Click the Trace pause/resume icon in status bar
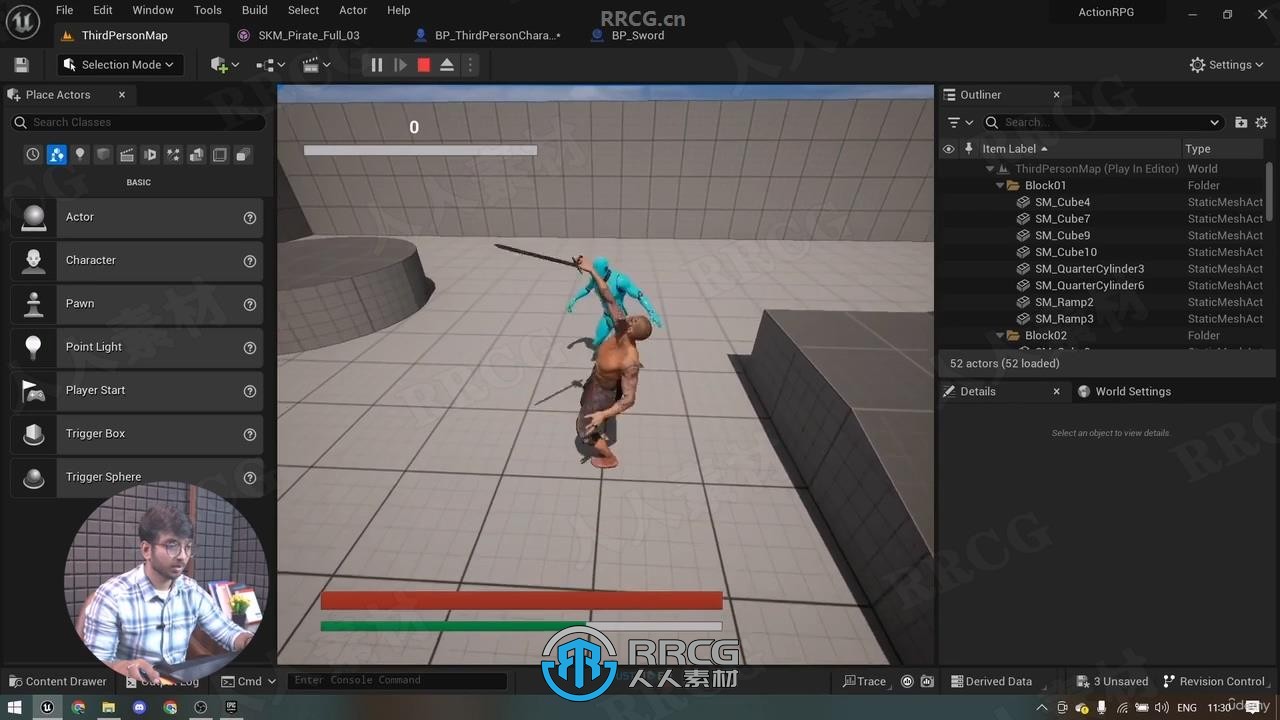This screenshot has width=1280, height=720. (908, 681)
